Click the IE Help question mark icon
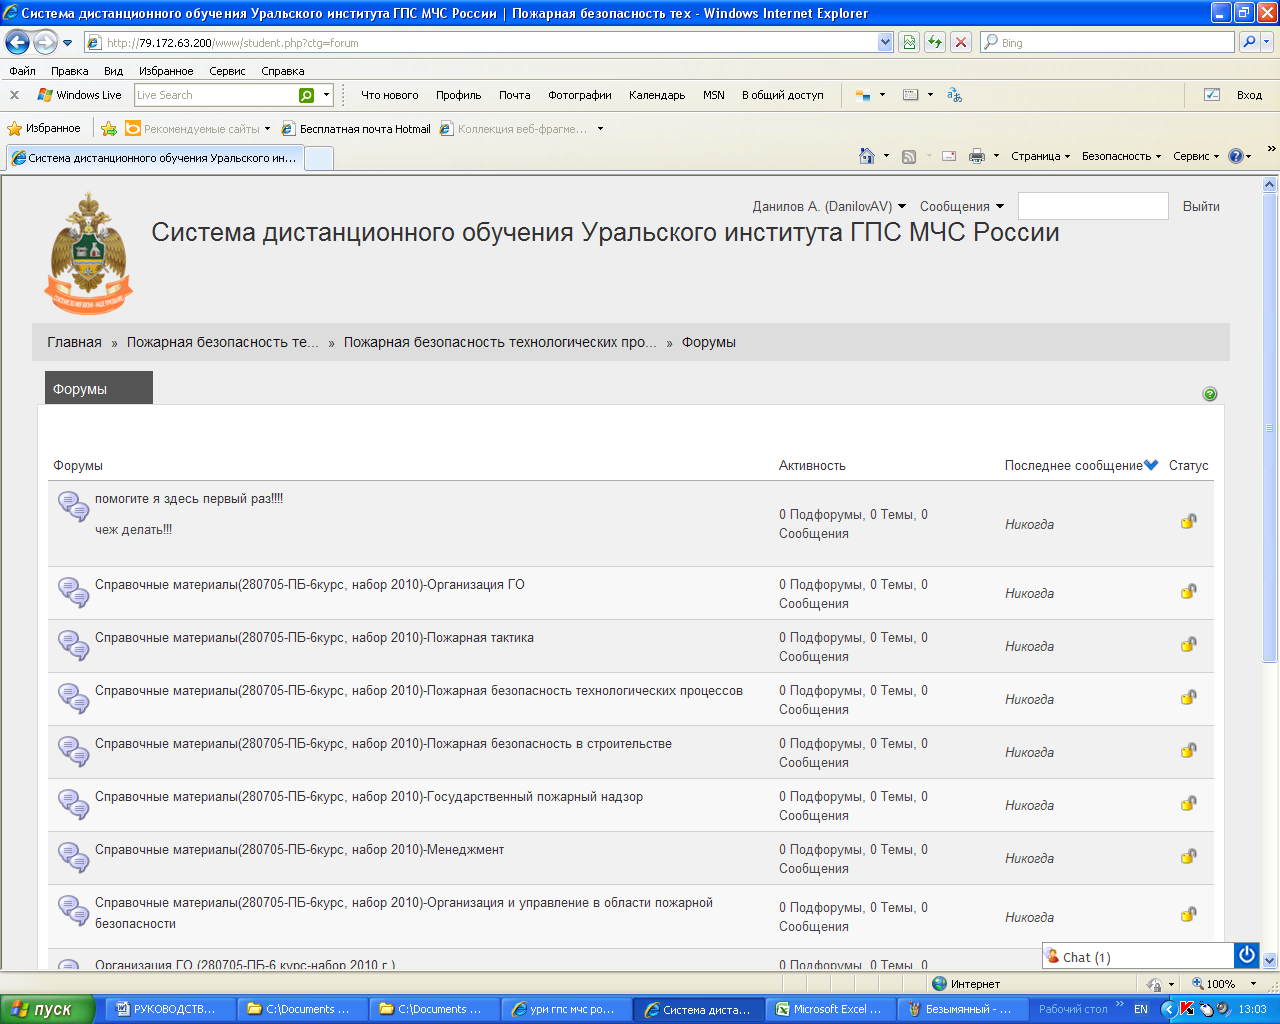1280x1024 pixels. [1236, 156]
